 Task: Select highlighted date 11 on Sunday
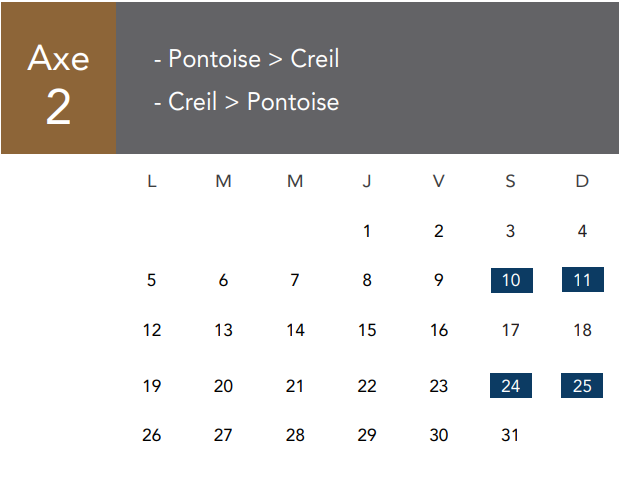coord(583,280)
